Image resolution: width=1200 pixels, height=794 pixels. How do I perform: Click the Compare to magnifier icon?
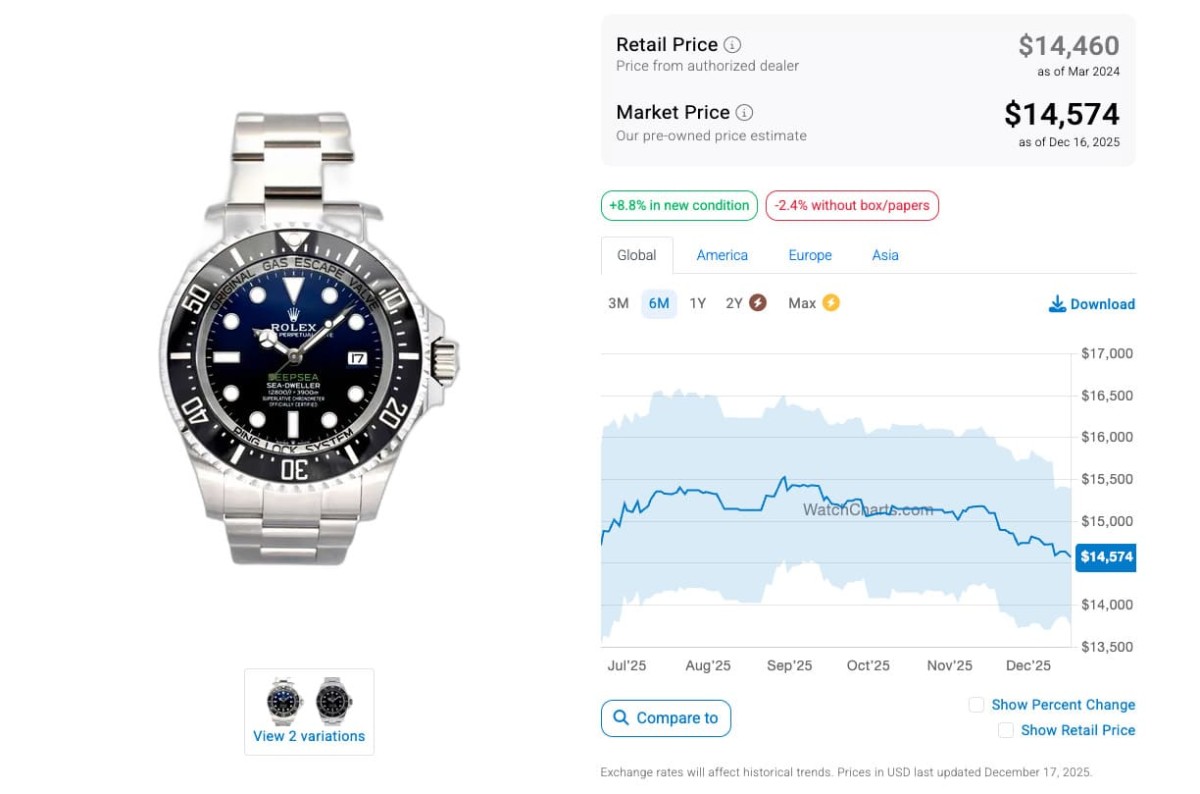click(x=621, y=718)
